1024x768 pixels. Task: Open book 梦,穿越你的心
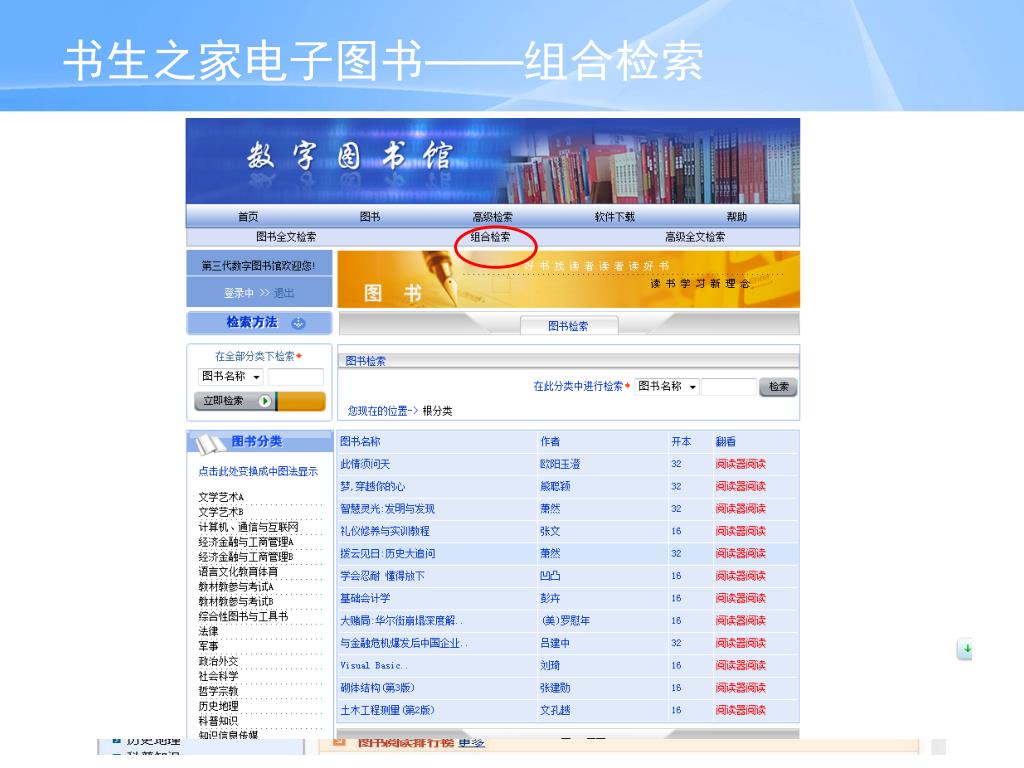pyautogui.click(x=372, y=486)
